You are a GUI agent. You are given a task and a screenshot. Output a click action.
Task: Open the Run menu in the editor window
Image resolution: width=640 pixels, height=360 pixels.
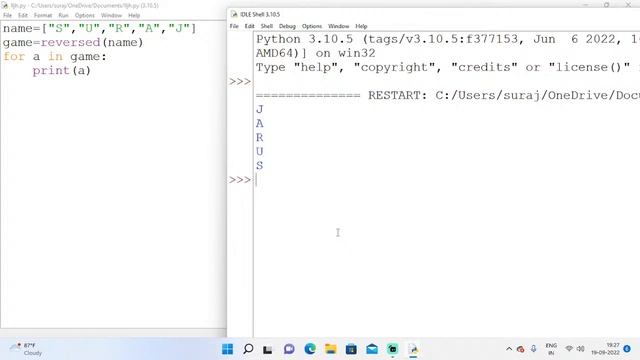coord(63,16)
